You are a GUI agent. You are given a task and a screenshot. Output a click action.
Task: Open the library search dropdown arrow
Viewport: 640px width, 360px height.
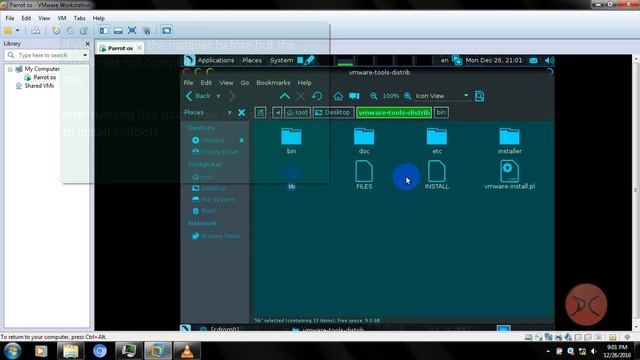[x=85, y=55]
